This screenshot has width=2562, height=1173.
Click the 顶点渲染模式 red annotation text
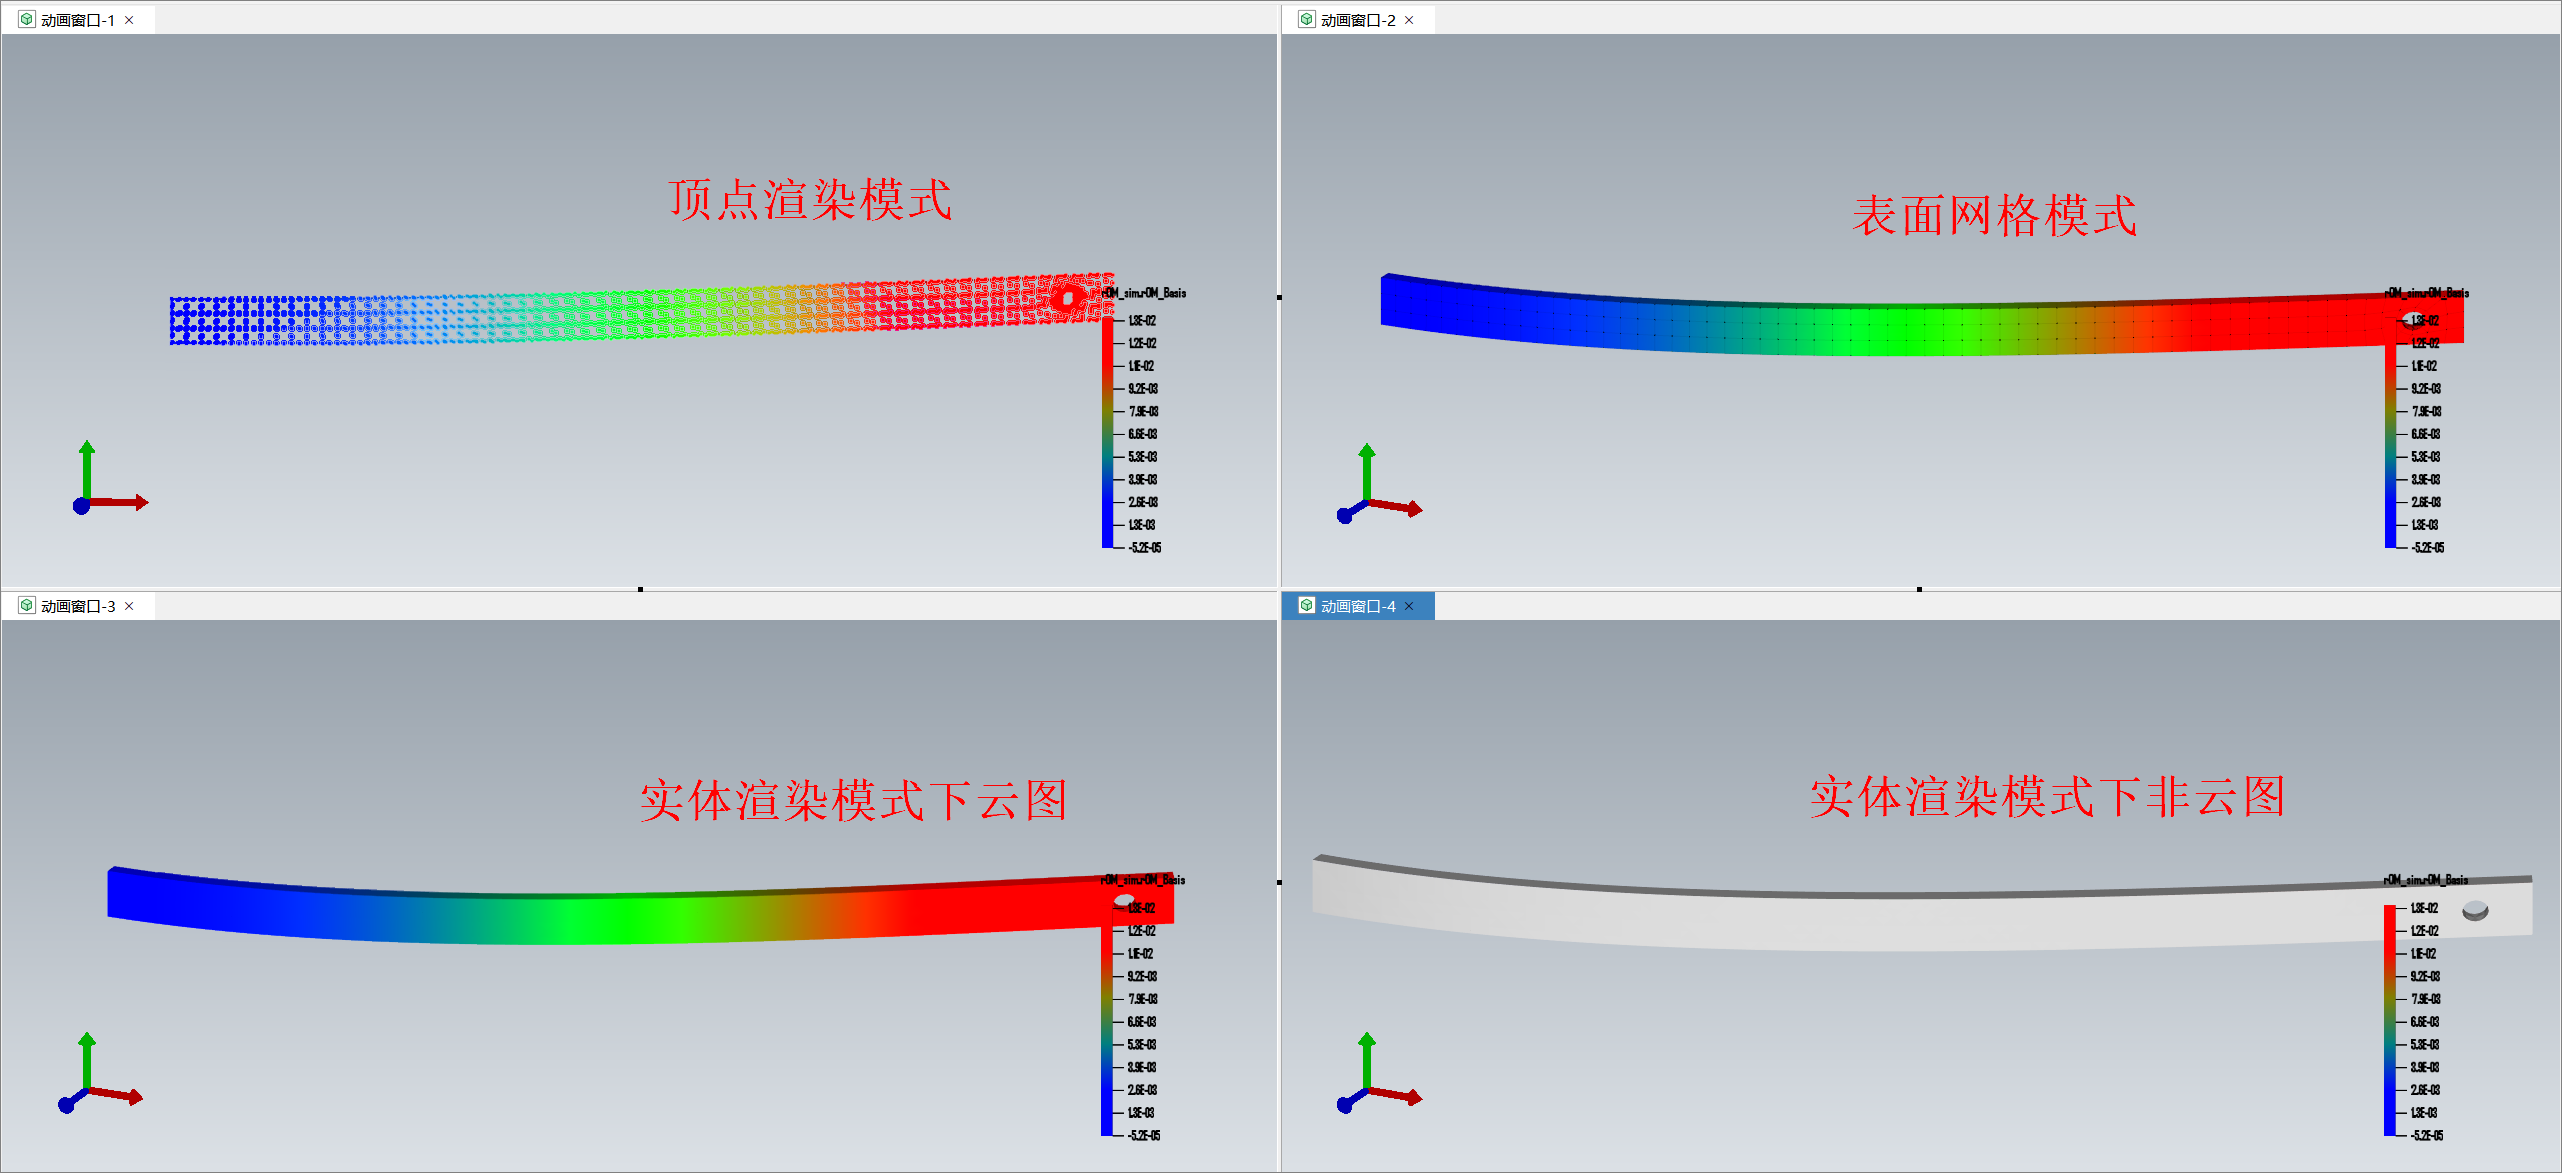[810, 199]
